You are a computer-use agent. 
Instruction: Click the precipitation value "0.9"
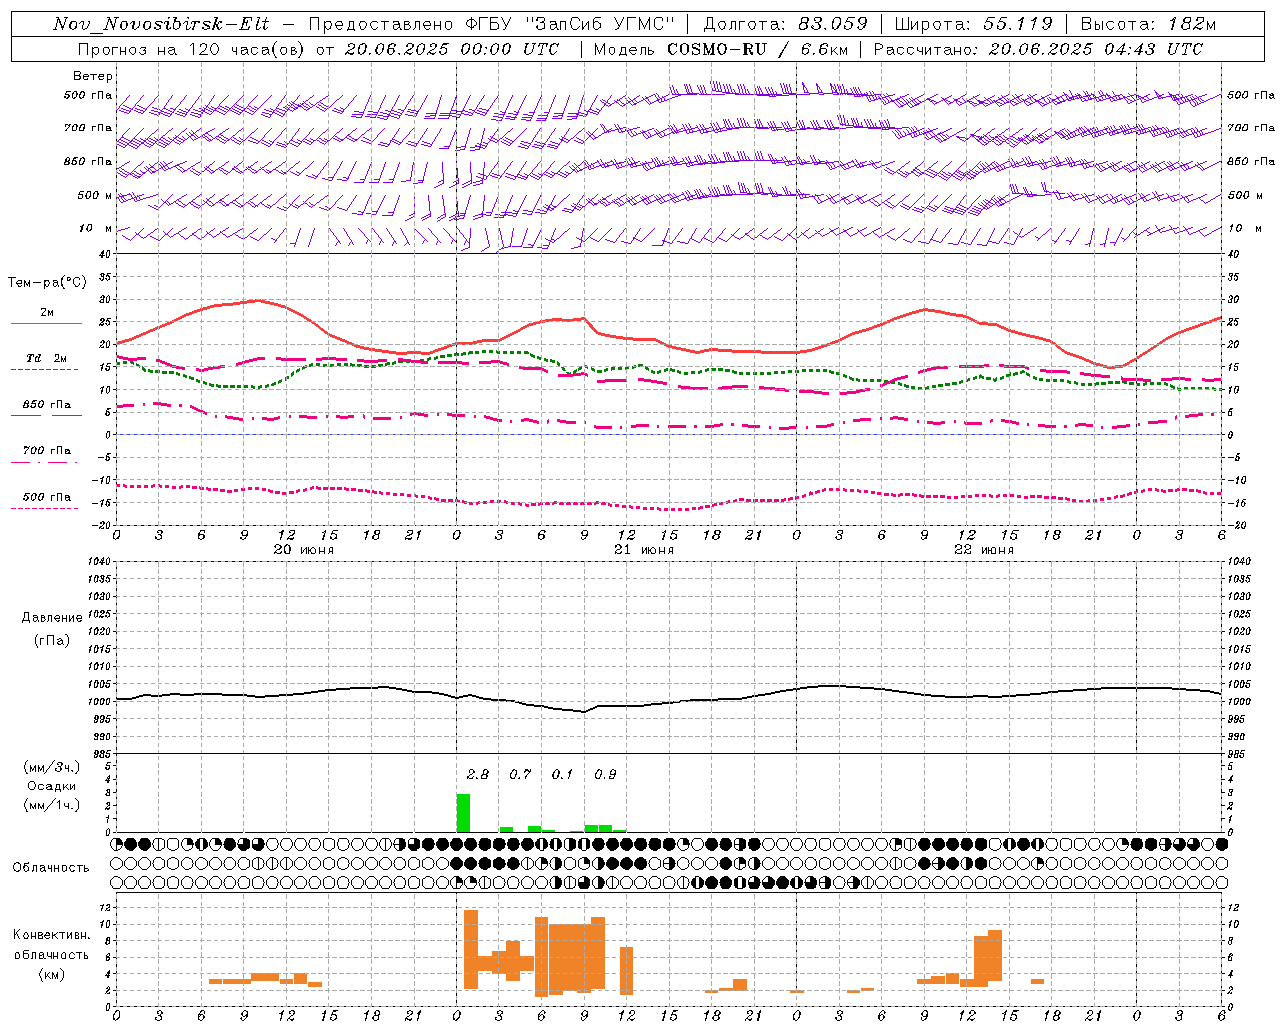click(605, 775)
